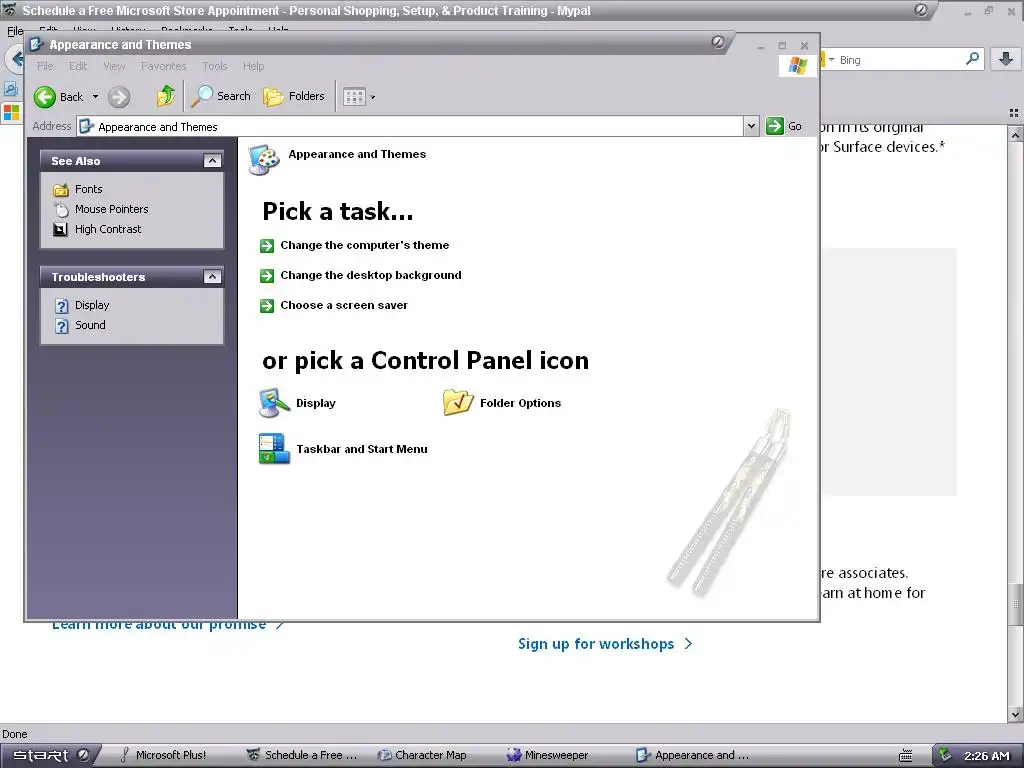Collapse the See Also panel

point(212,161)
